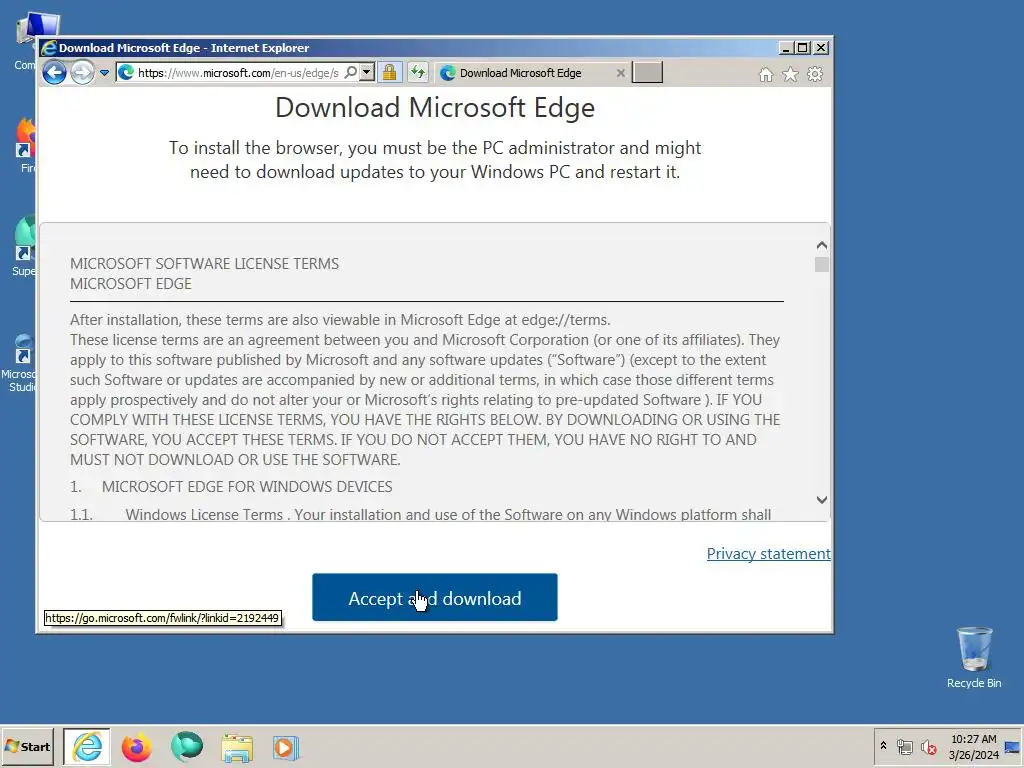The image size is (1024, 768).
Task: Open the Tools gear menu
Action: point(815,74)
